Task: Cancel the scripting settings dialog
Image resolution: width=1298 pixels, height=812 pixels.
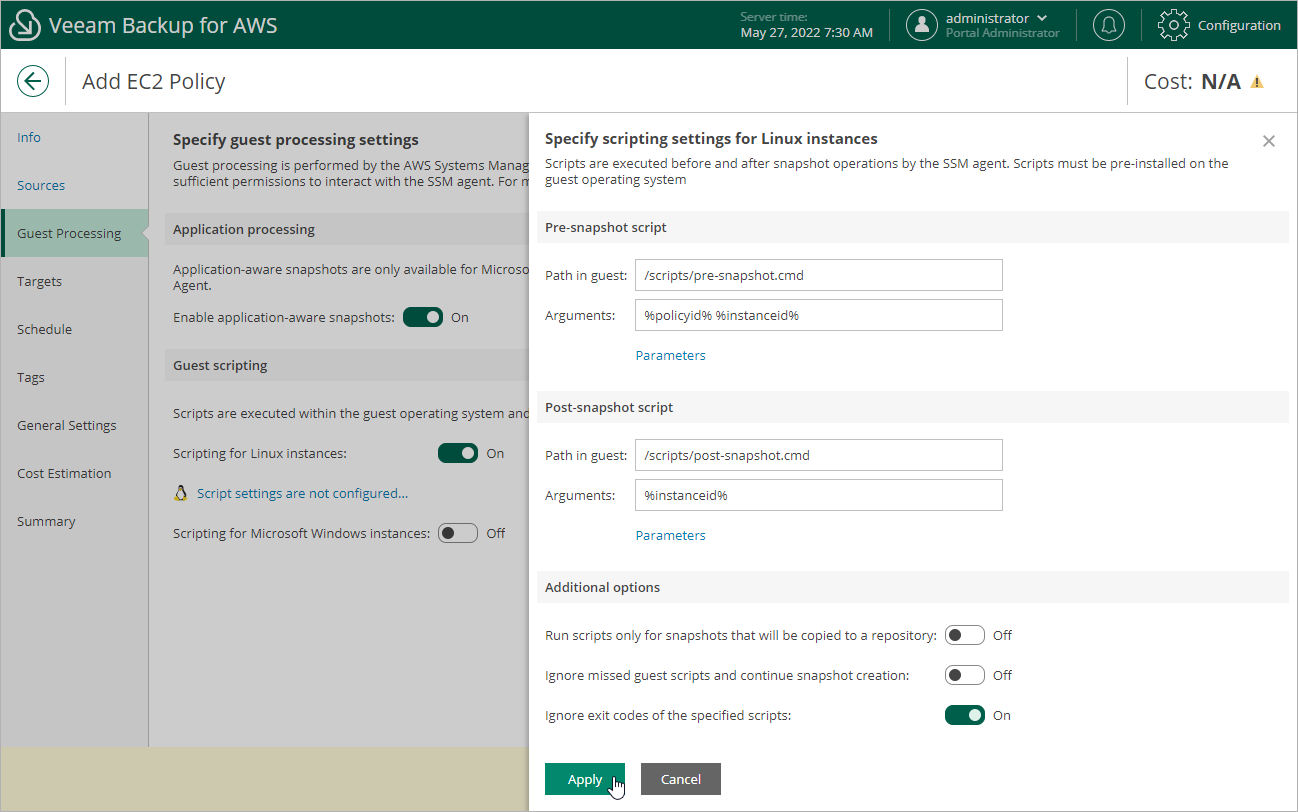Action: [680, 779]
